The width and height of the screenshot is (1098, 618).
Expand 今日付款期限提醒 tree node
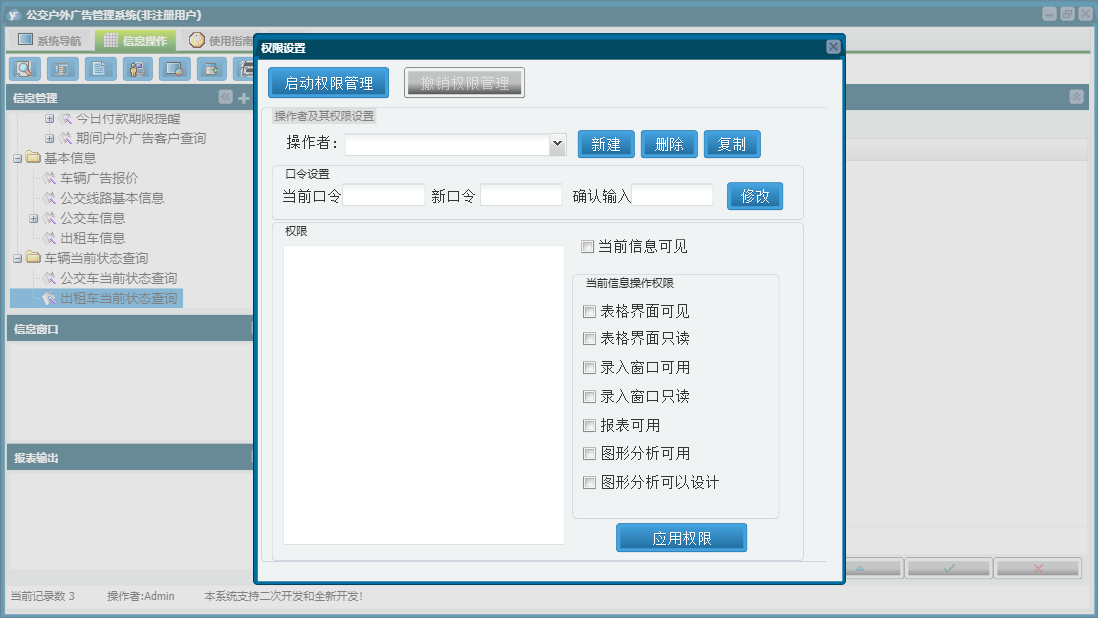(49, 119)
